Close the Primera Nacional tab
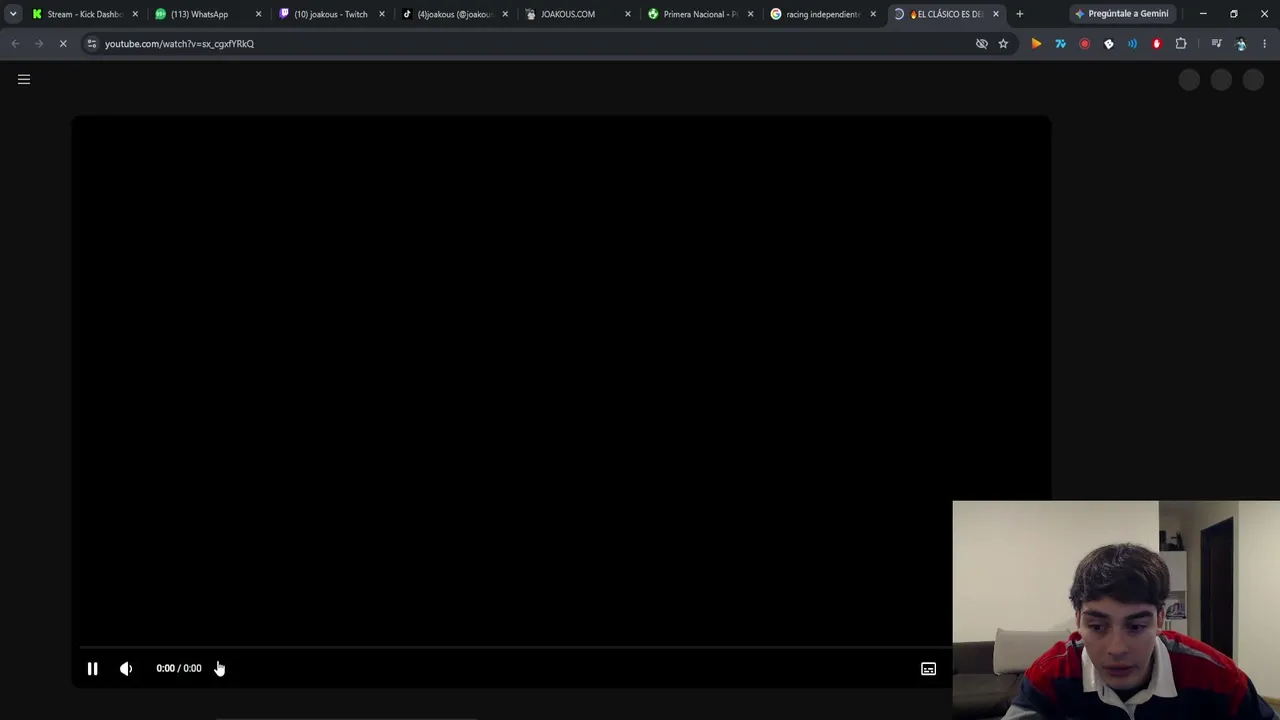 750,14
